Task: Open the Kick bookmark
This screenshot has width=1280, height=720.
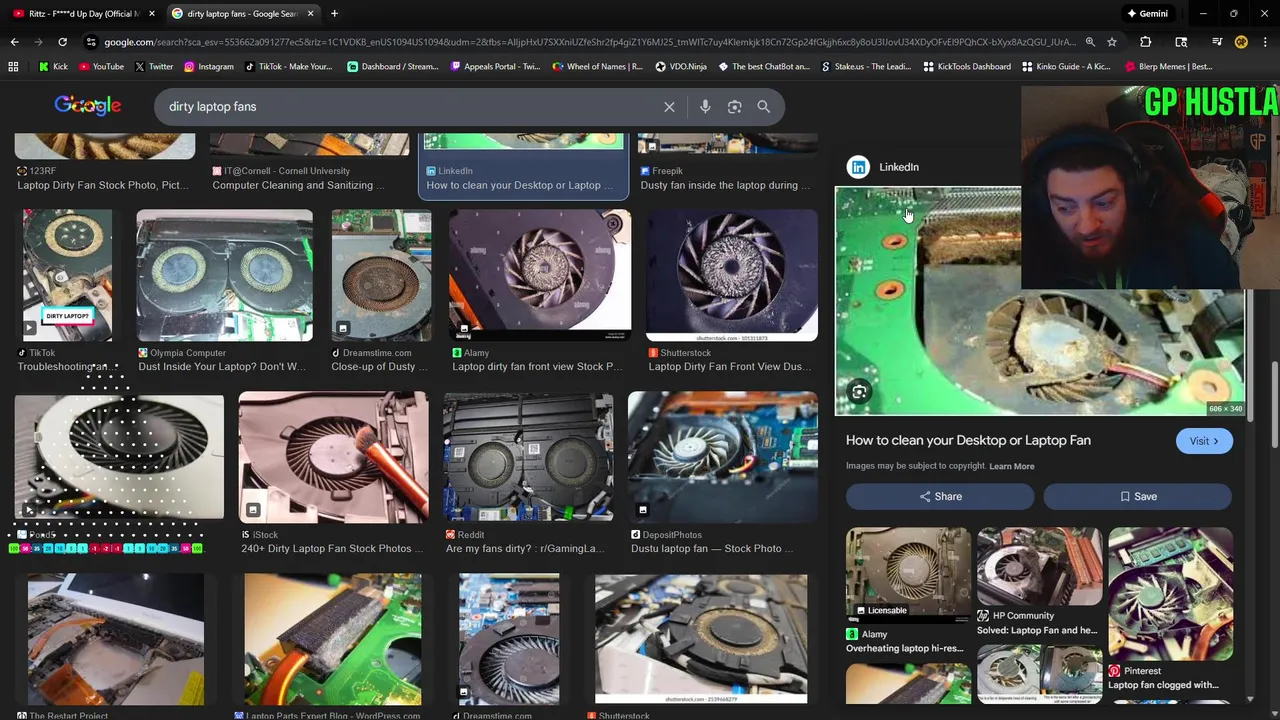Action: click(x=53, y=67)
